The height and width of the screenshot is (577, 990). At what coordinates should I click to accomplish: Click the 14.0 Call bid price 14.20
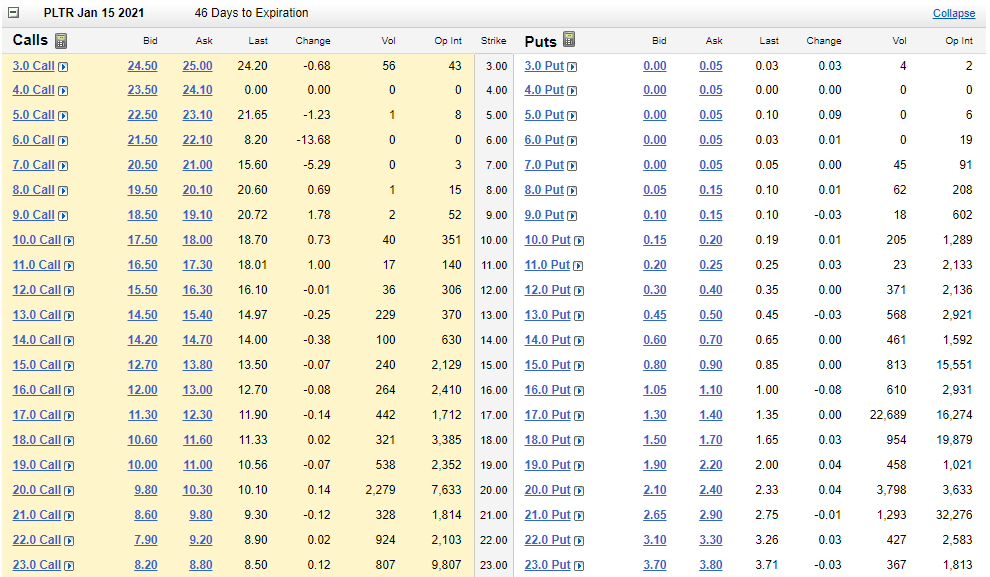pos(143,340)
